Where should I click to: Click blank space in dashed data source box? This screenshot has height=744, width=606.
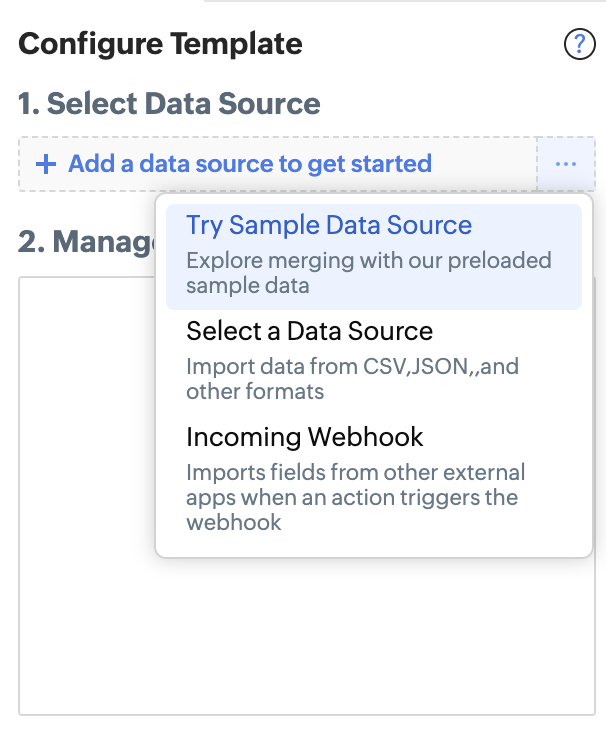tap(485, 164)
